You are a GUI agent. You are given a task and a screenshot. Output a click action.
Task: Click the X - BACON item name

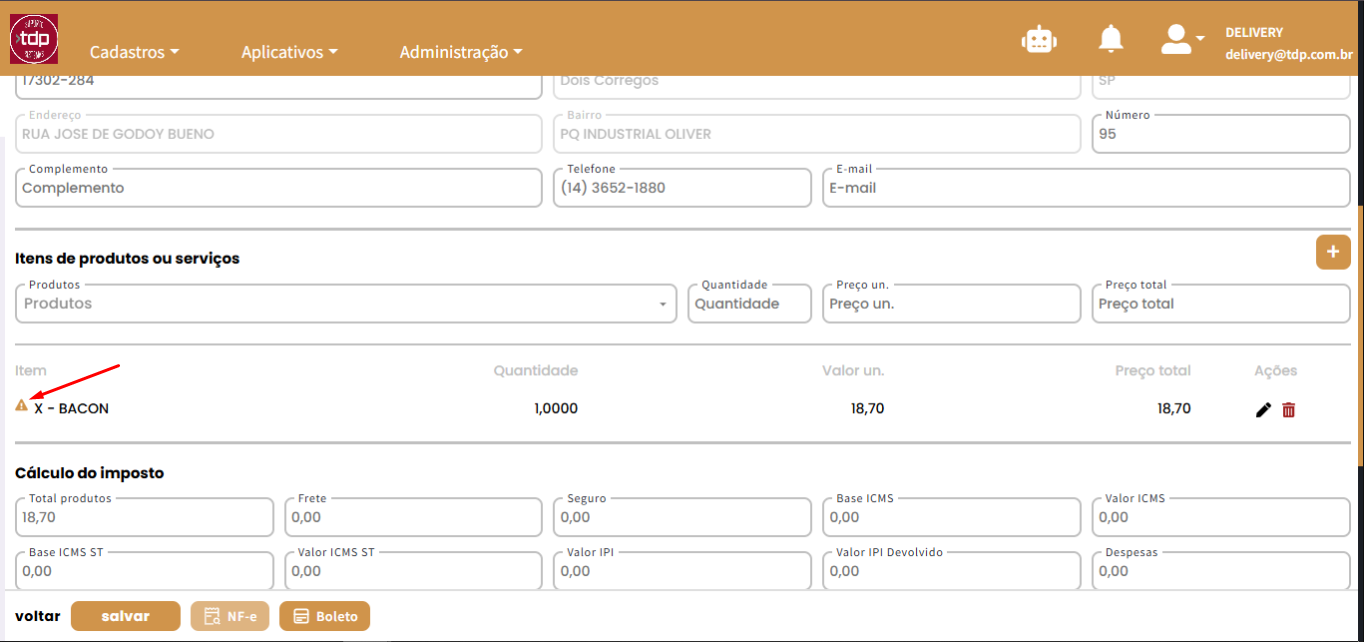click(x=71, y=409)
